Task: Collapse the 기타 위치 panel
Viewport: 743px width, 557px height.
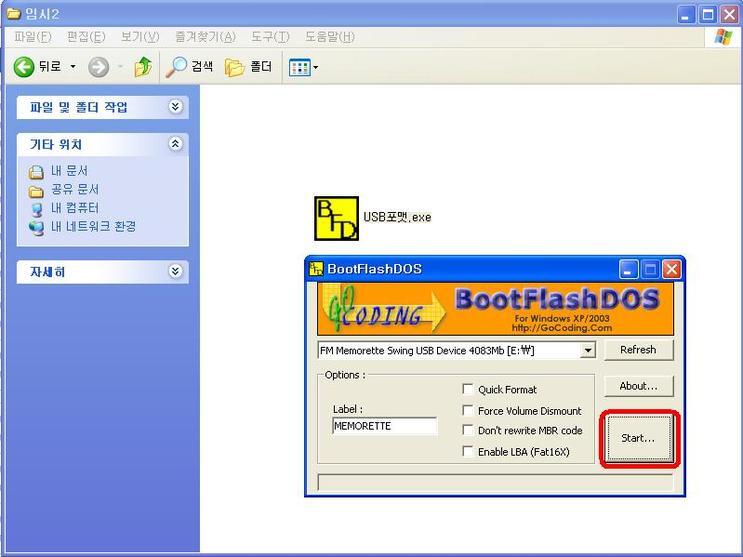Action: point(175,144)
